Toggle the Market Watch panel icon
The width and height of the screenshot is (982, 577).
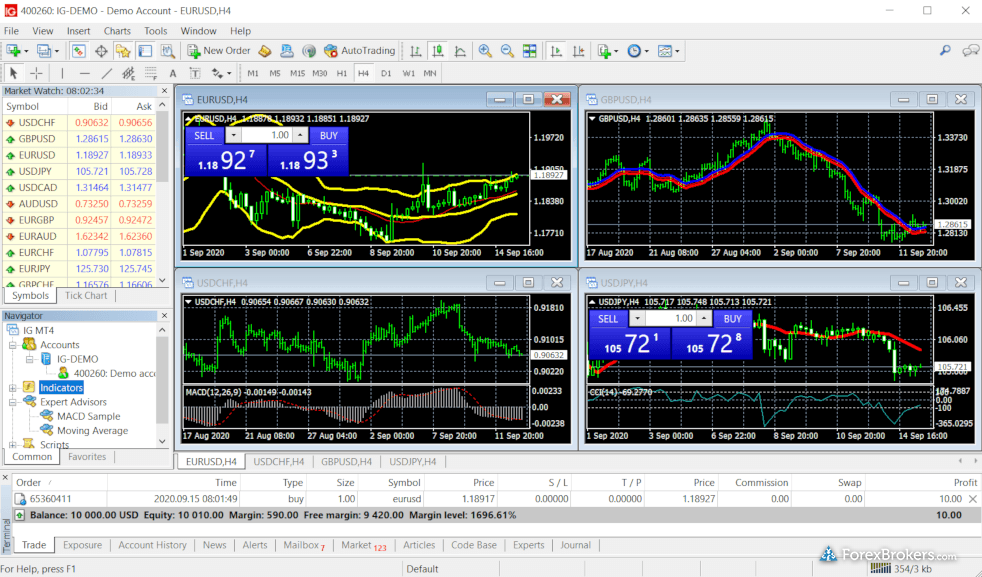click(x=78, y=51)
